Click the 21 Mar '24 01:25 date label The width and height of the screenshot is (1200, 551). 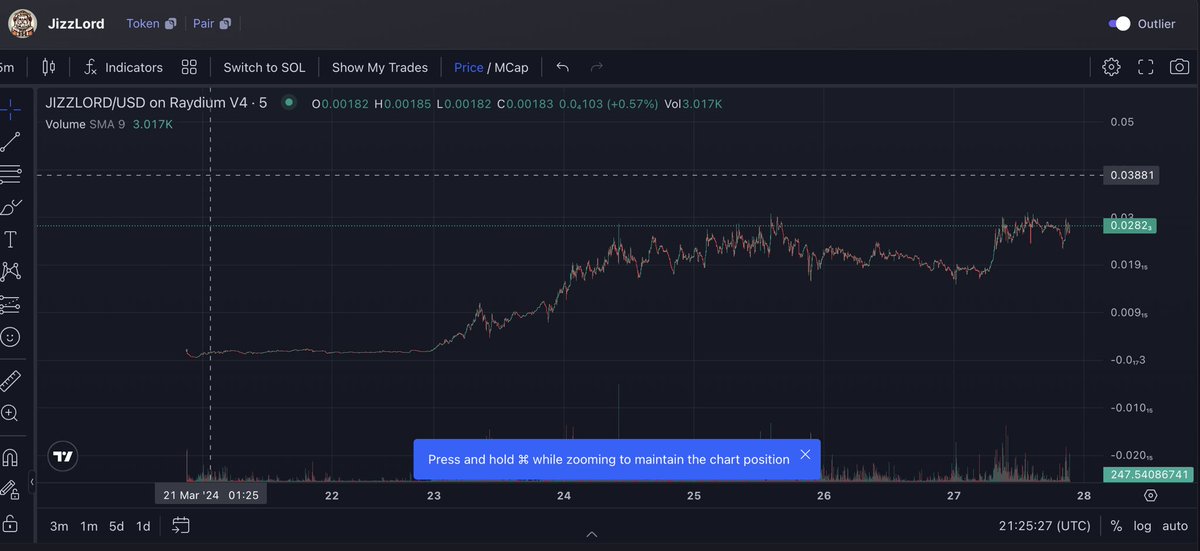[x=209, y=495]
